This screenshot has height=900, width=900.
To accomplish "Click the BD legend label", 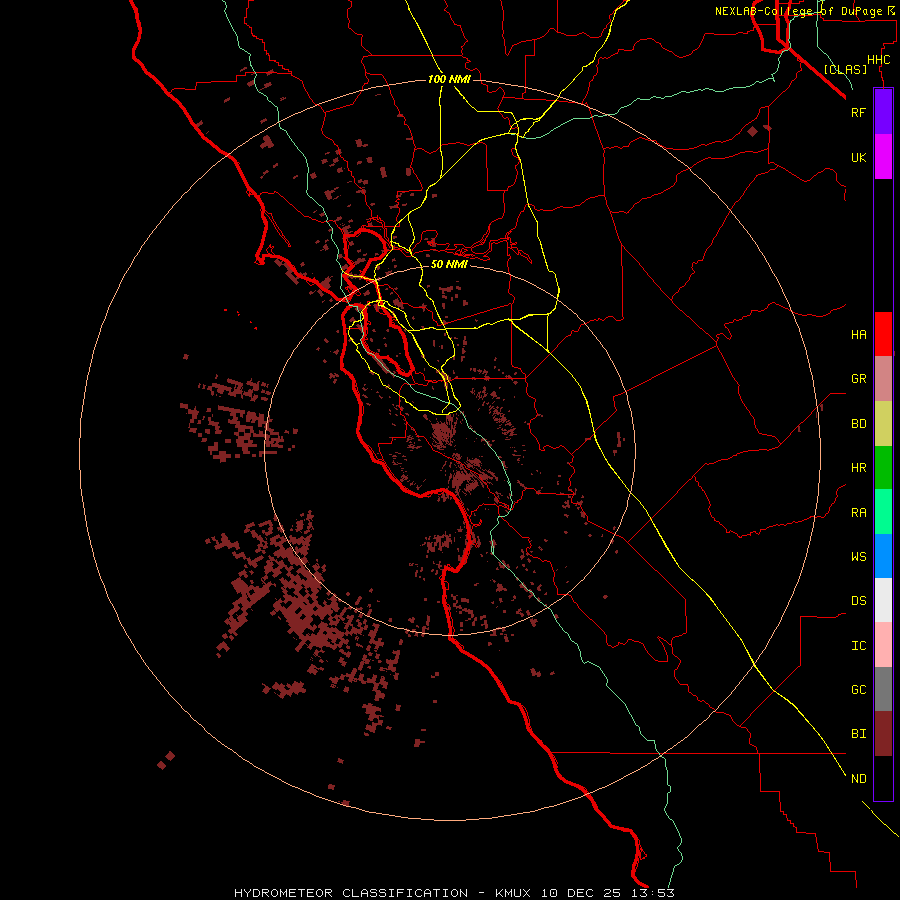I will point(859,424).
